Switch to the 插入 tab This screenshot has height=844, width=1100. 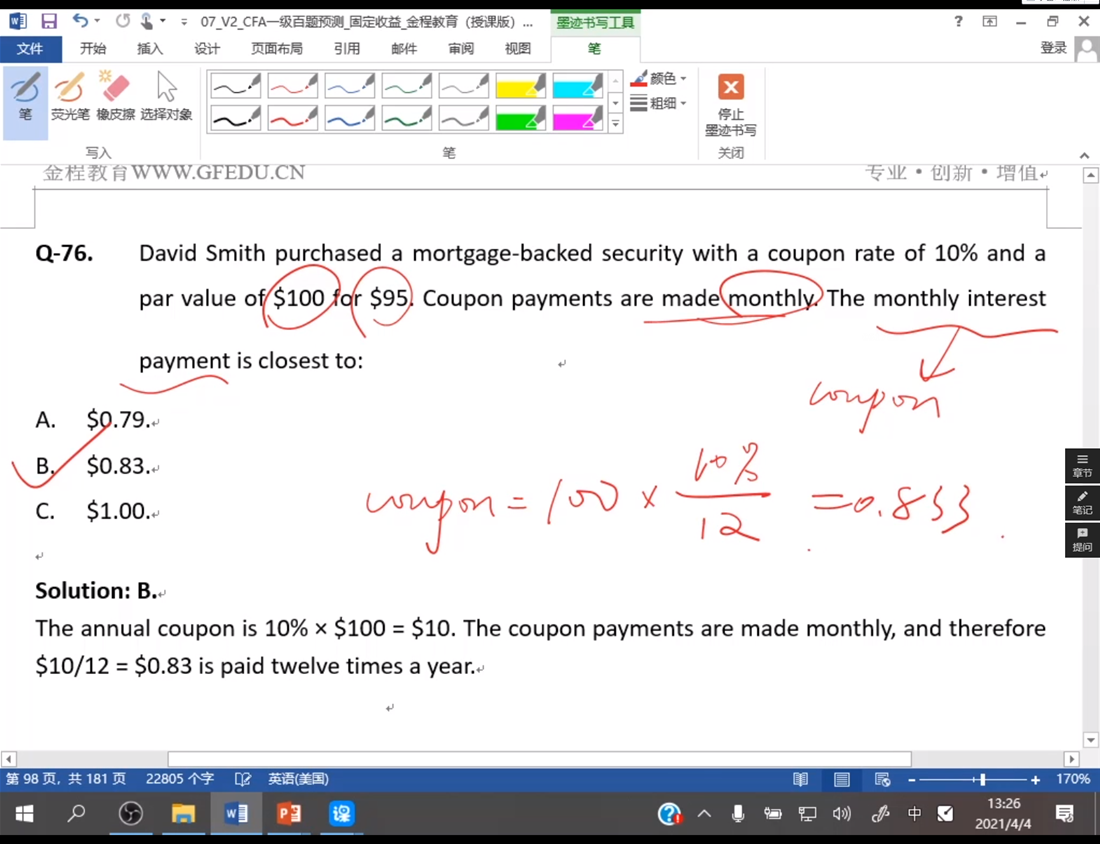149,48
